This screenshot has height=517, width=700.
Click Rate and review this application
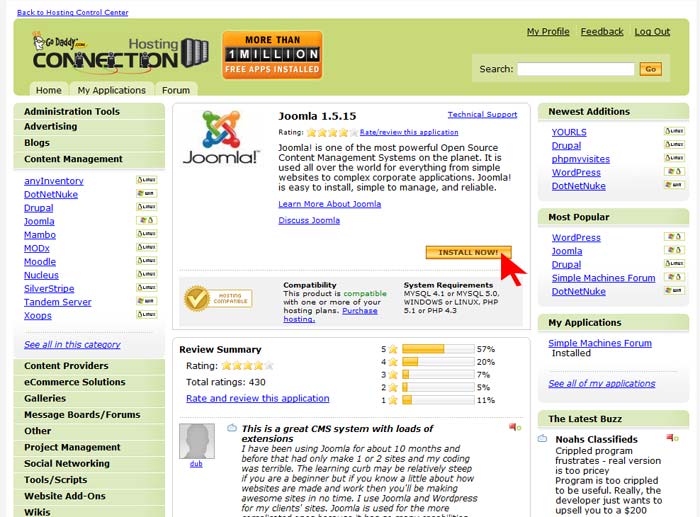[258, 398]
